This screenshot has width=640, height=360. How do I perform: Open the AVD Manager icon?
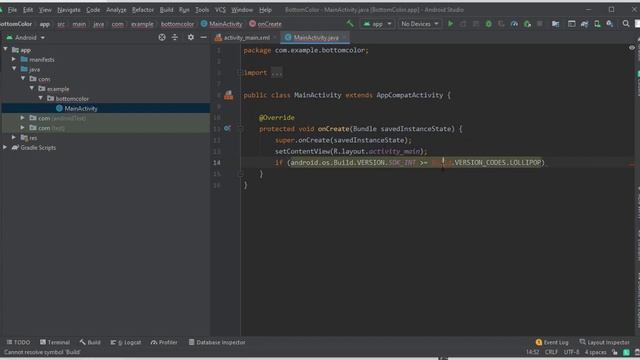(x=597, y=24)
